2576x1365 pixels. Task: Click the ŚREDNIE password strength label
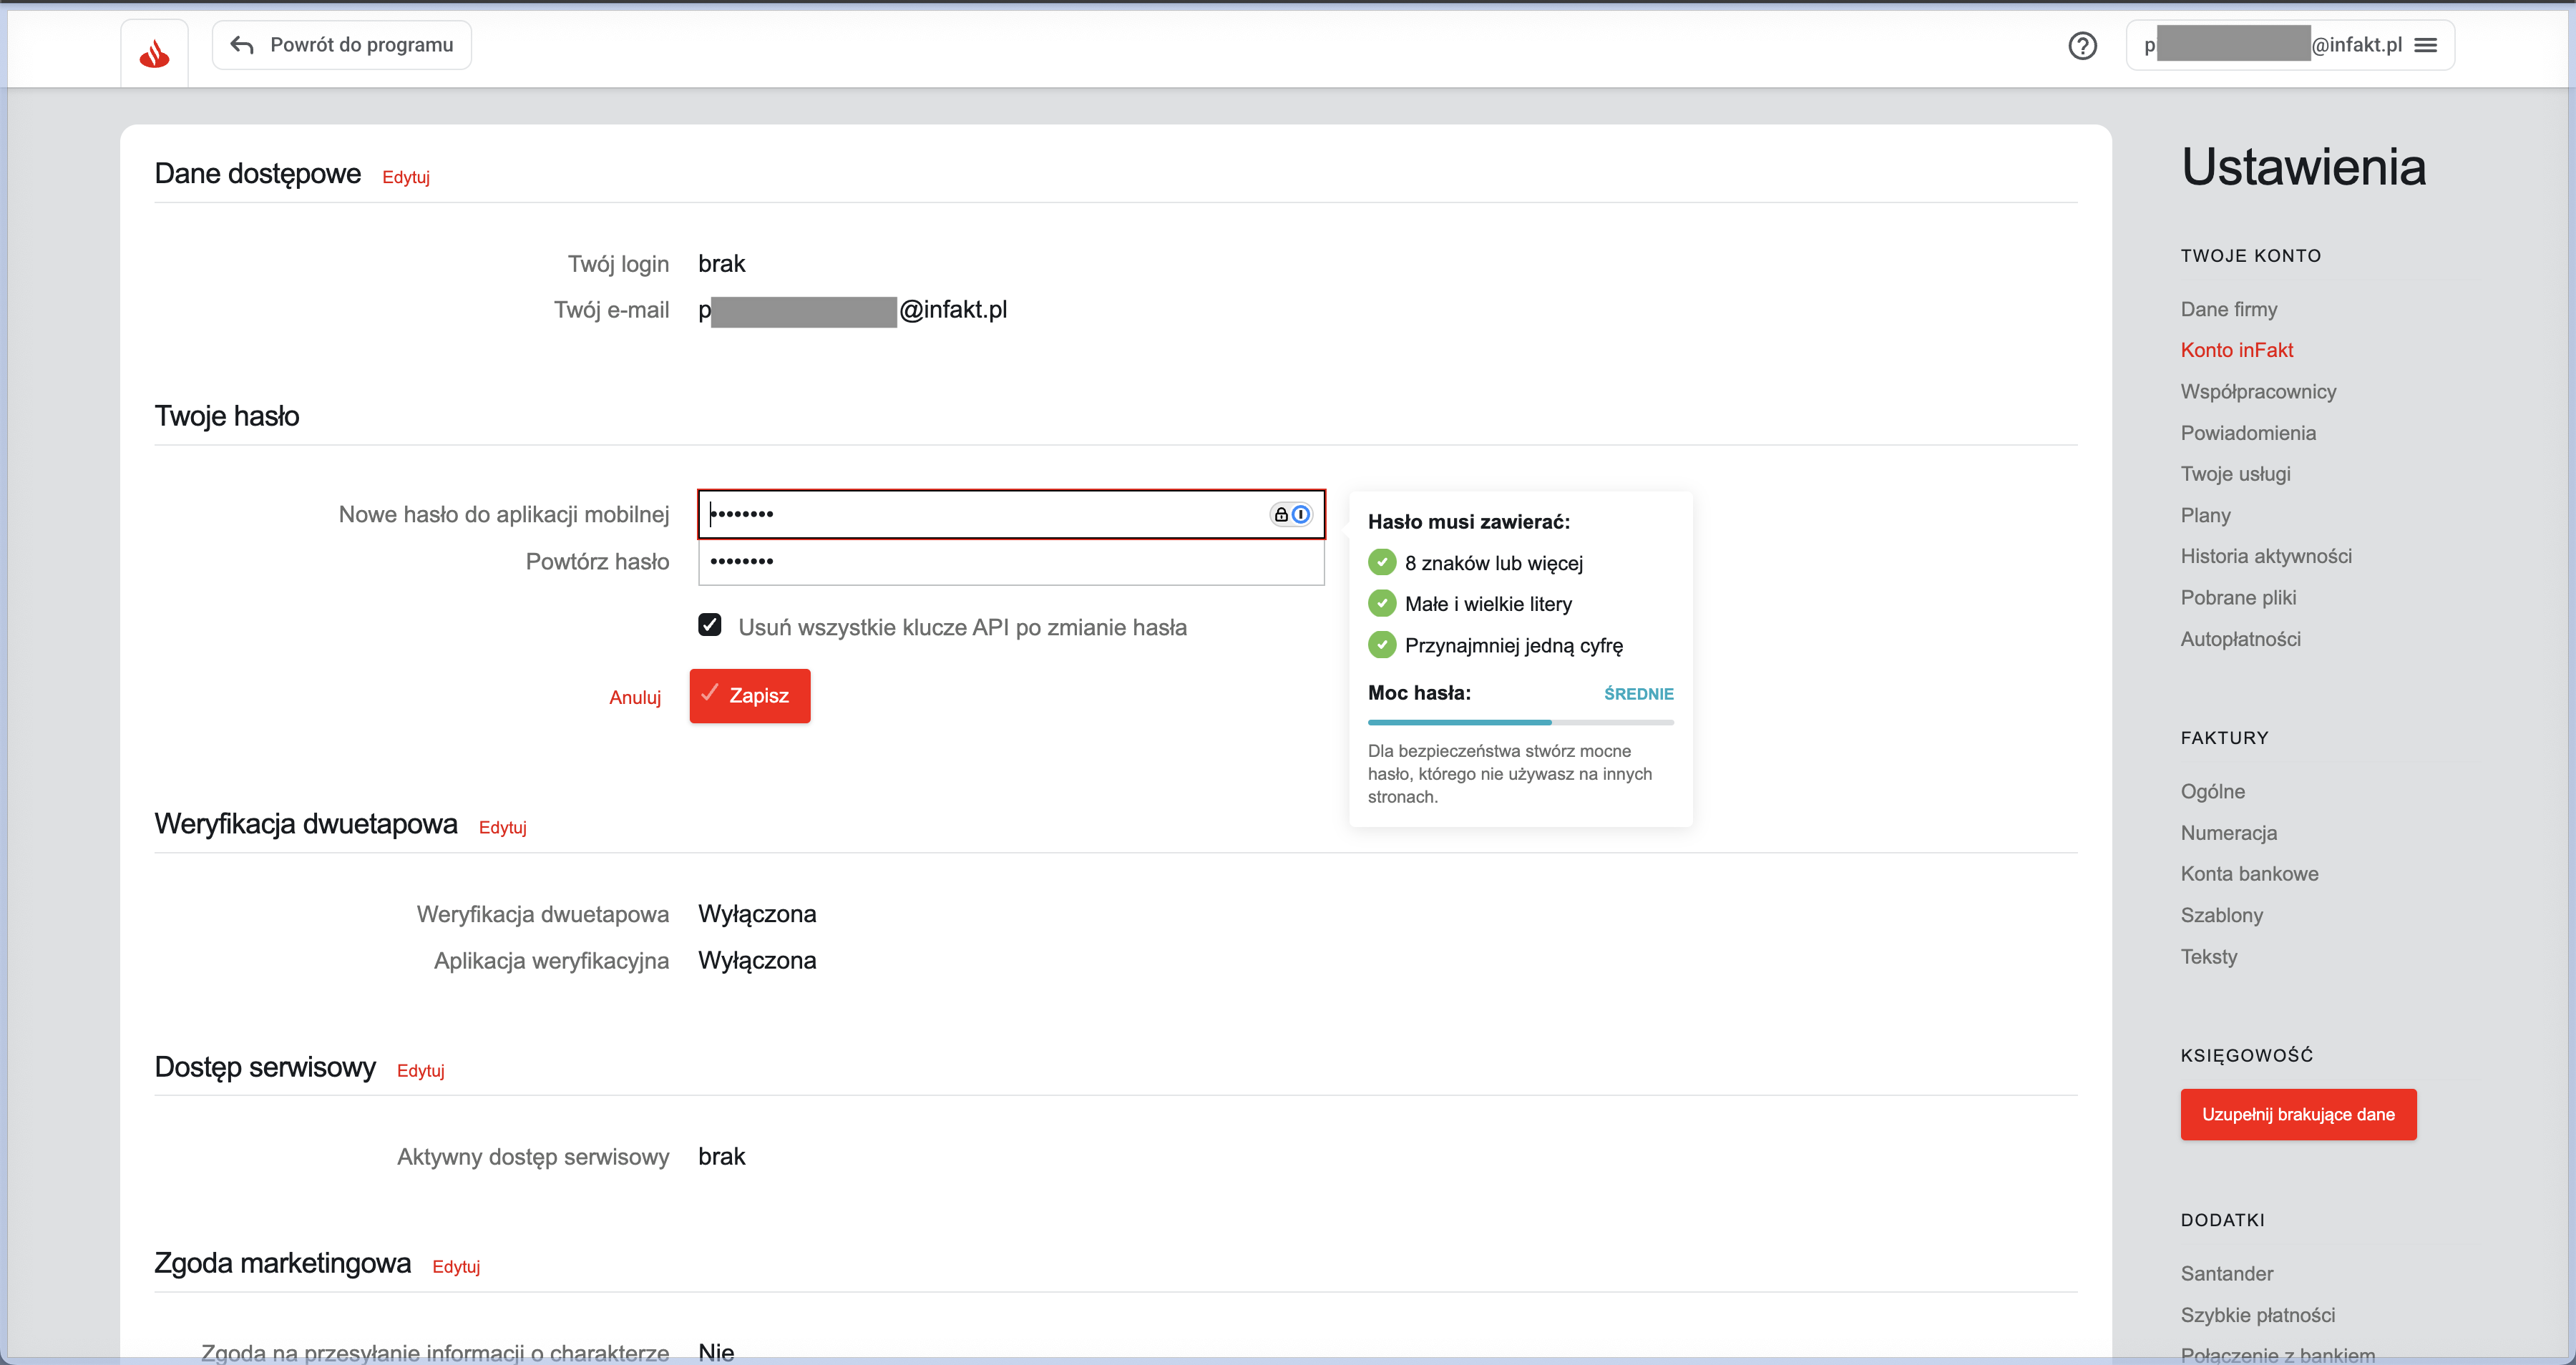(1638, 694)
